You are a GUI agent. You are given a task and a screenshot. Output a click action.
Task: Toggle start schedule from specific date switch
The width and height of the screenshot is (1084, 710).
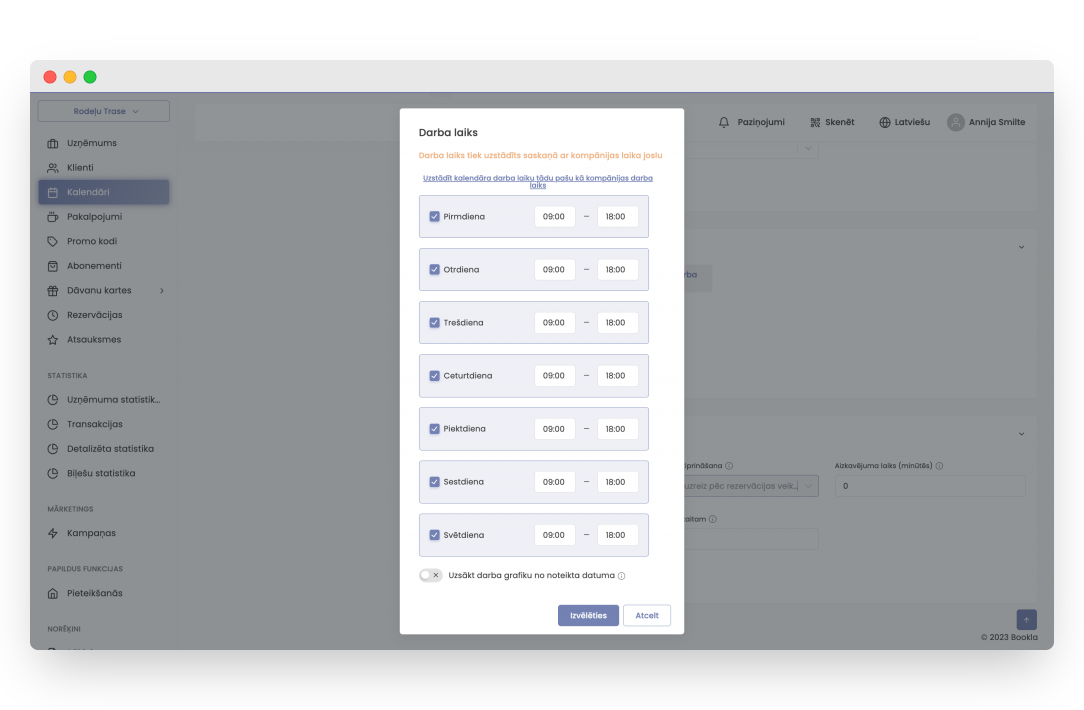430,575
